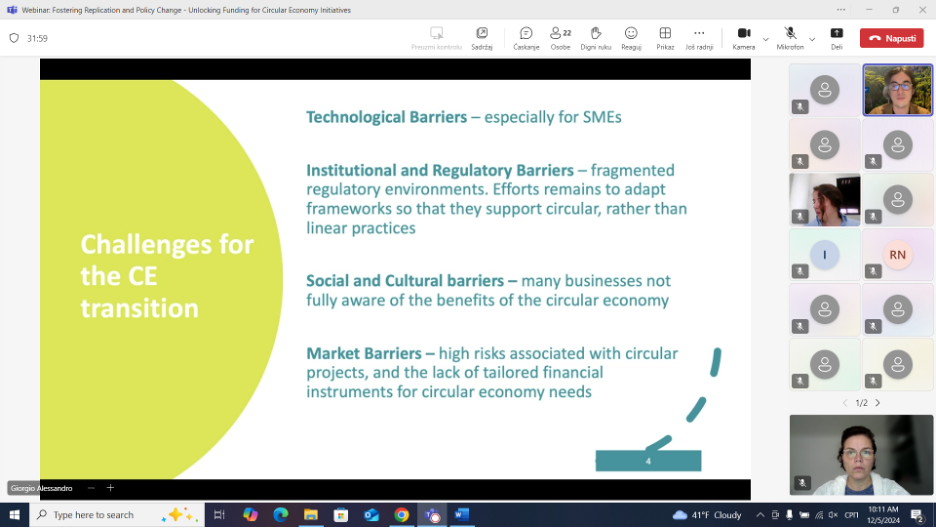
Task: Leave the meeting with Napusti
Action: pyautogui.click(x=892, y=38)
